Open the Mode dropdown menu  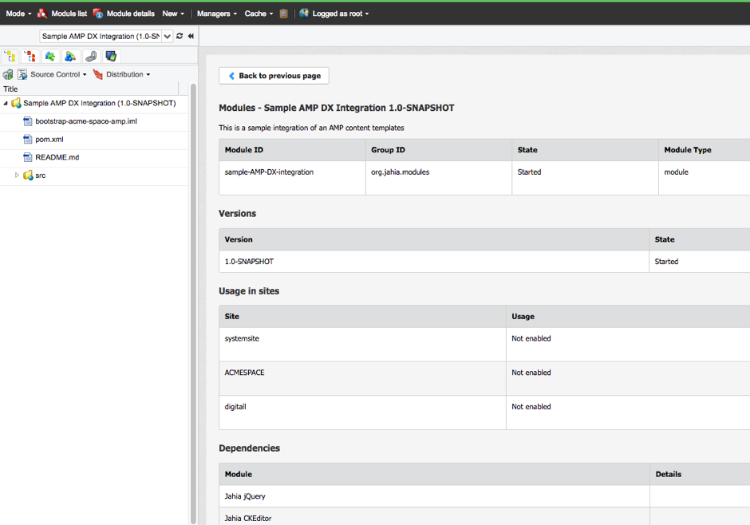pos(19,13)
